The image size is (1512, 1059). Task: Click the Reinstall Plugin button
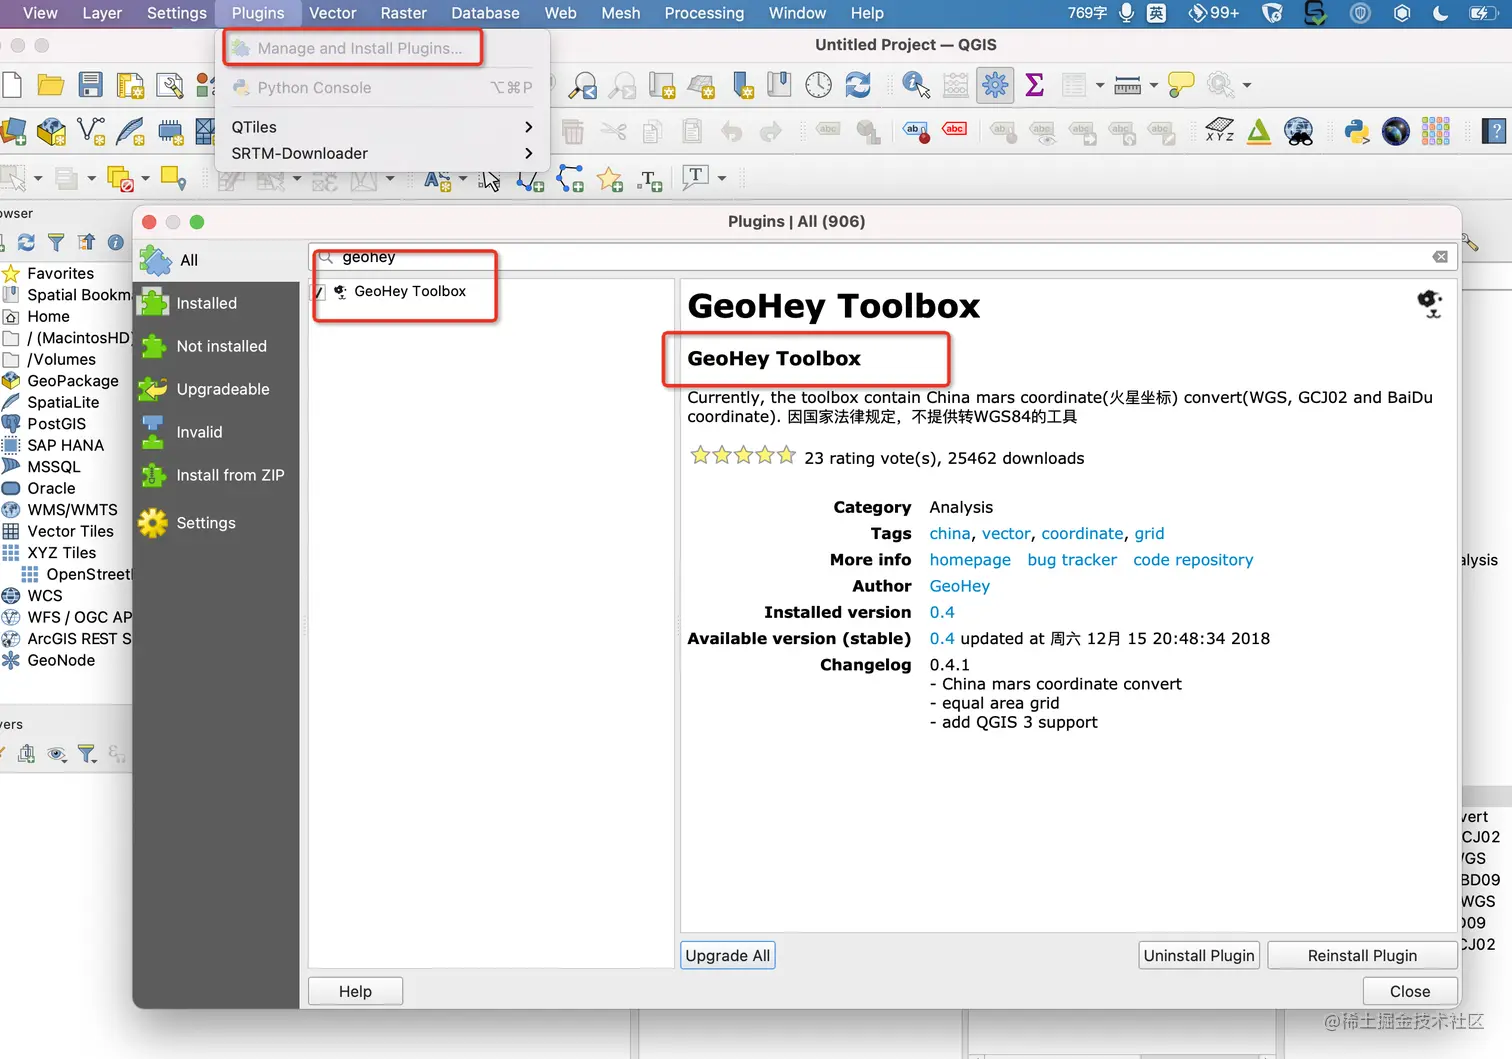pyautogui.click(x=1362, y=956)
